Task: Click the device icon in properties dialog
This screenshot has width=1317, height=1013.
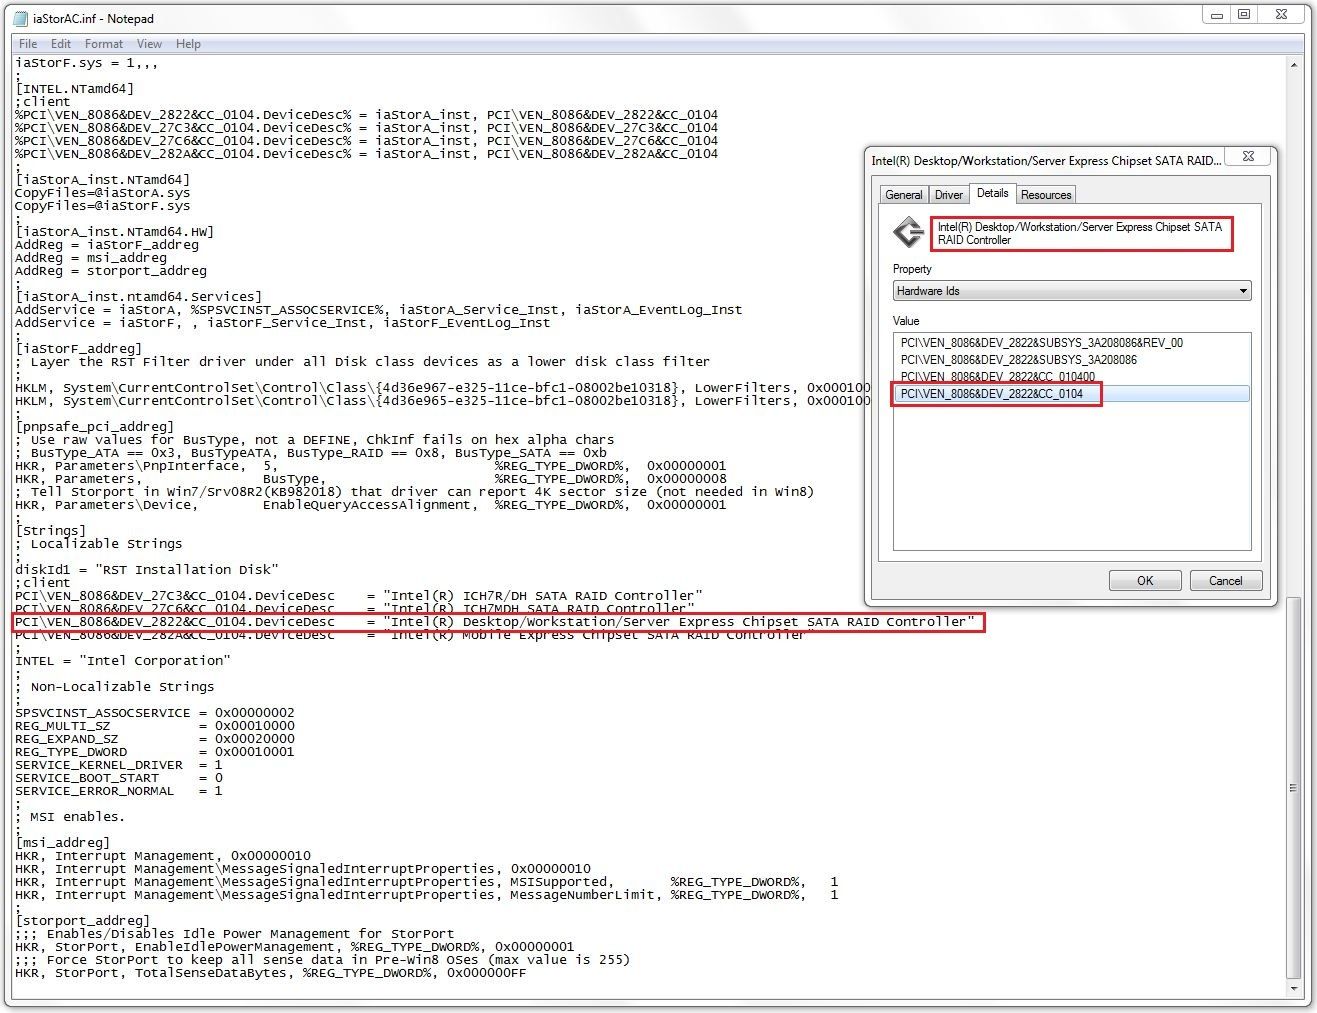Action: [x=908, y=233]
